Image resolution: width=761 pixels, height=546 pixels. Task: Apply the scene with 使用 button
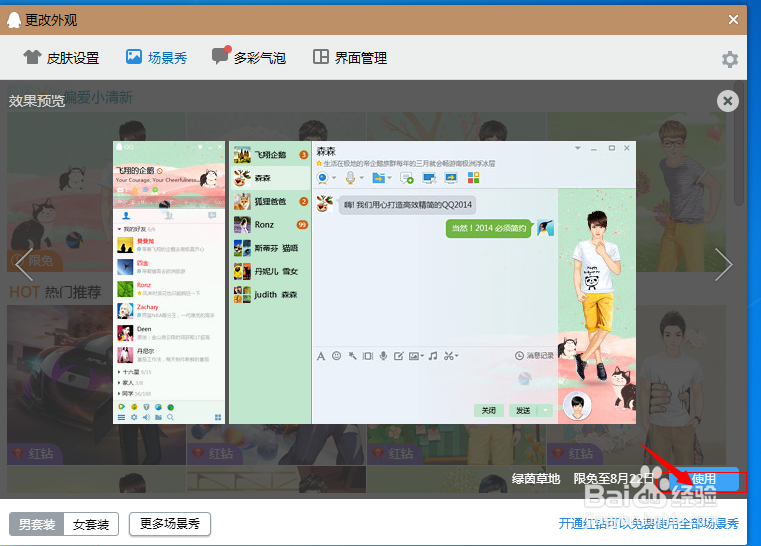704,480
